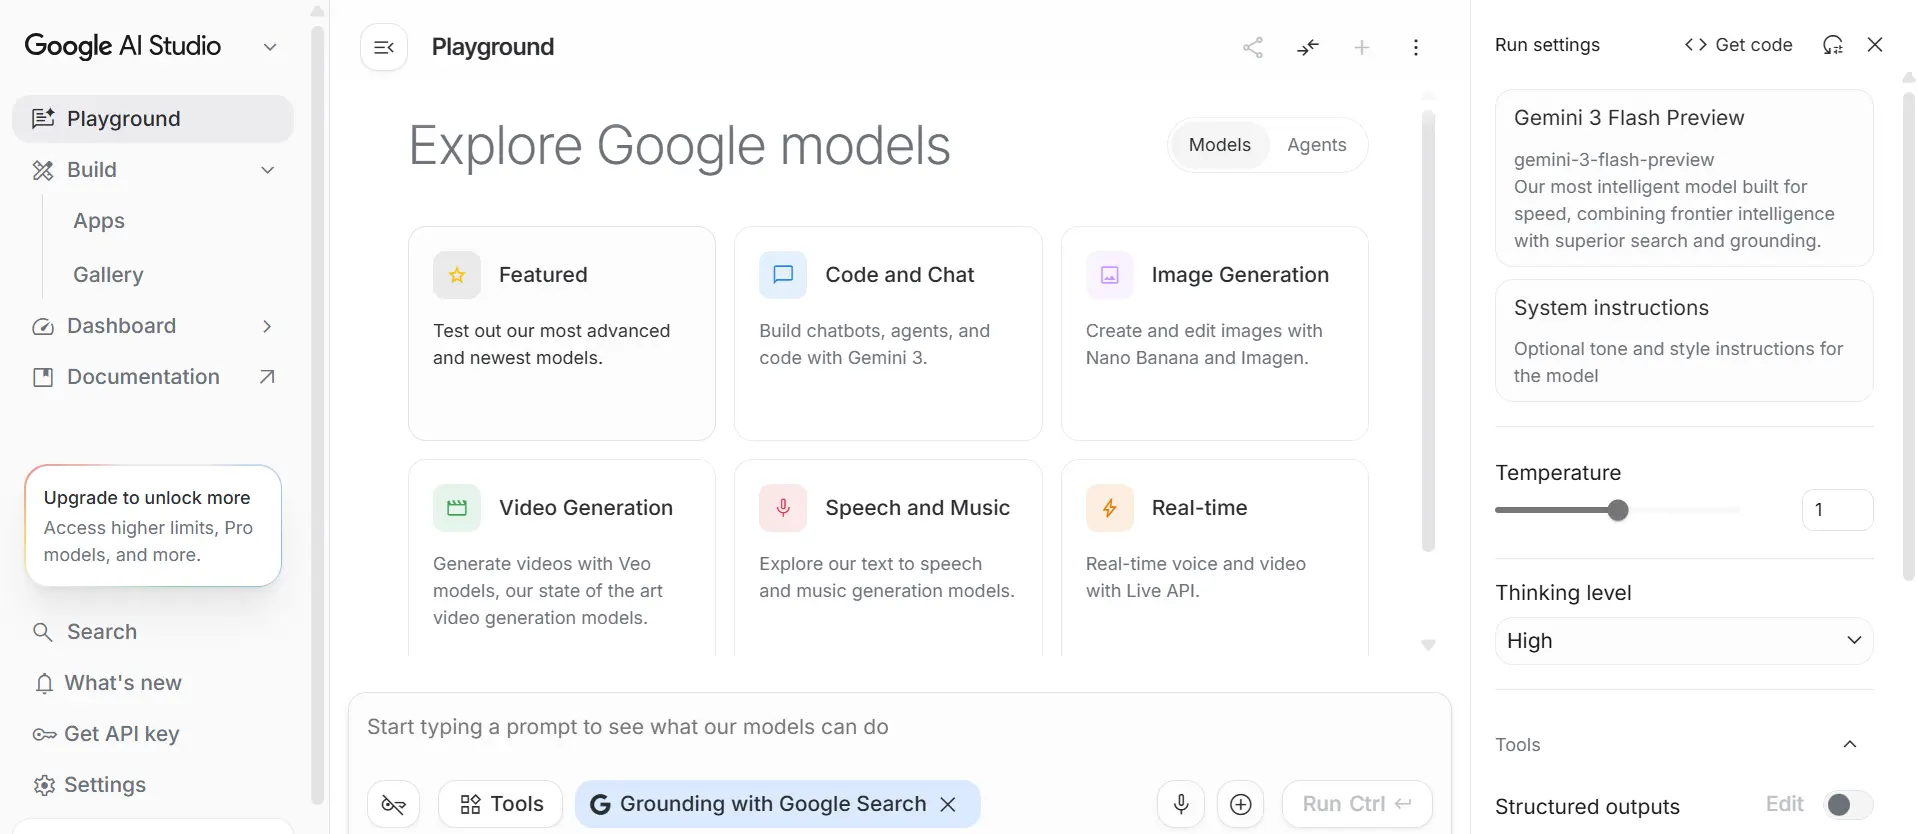Click the microphone icon in prompt bar
Image resolution: width=1918 pixels, height=834 pixels.
(1181, 804)
